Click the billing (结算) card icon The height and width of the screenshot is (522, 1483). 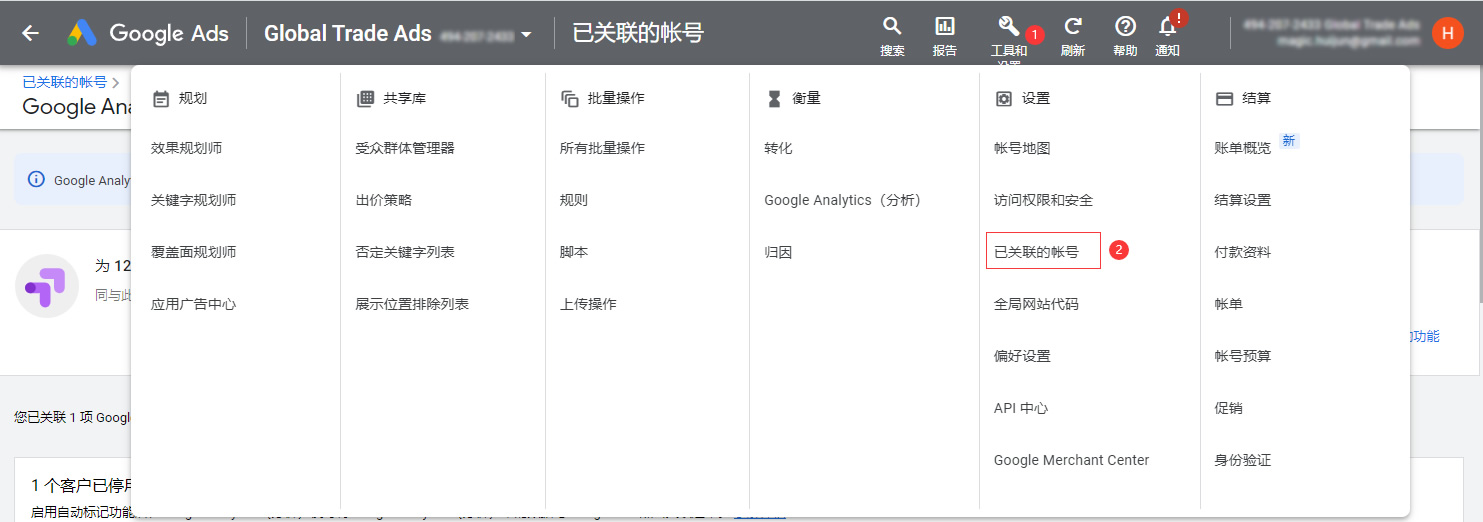[x=1224, y=99]
